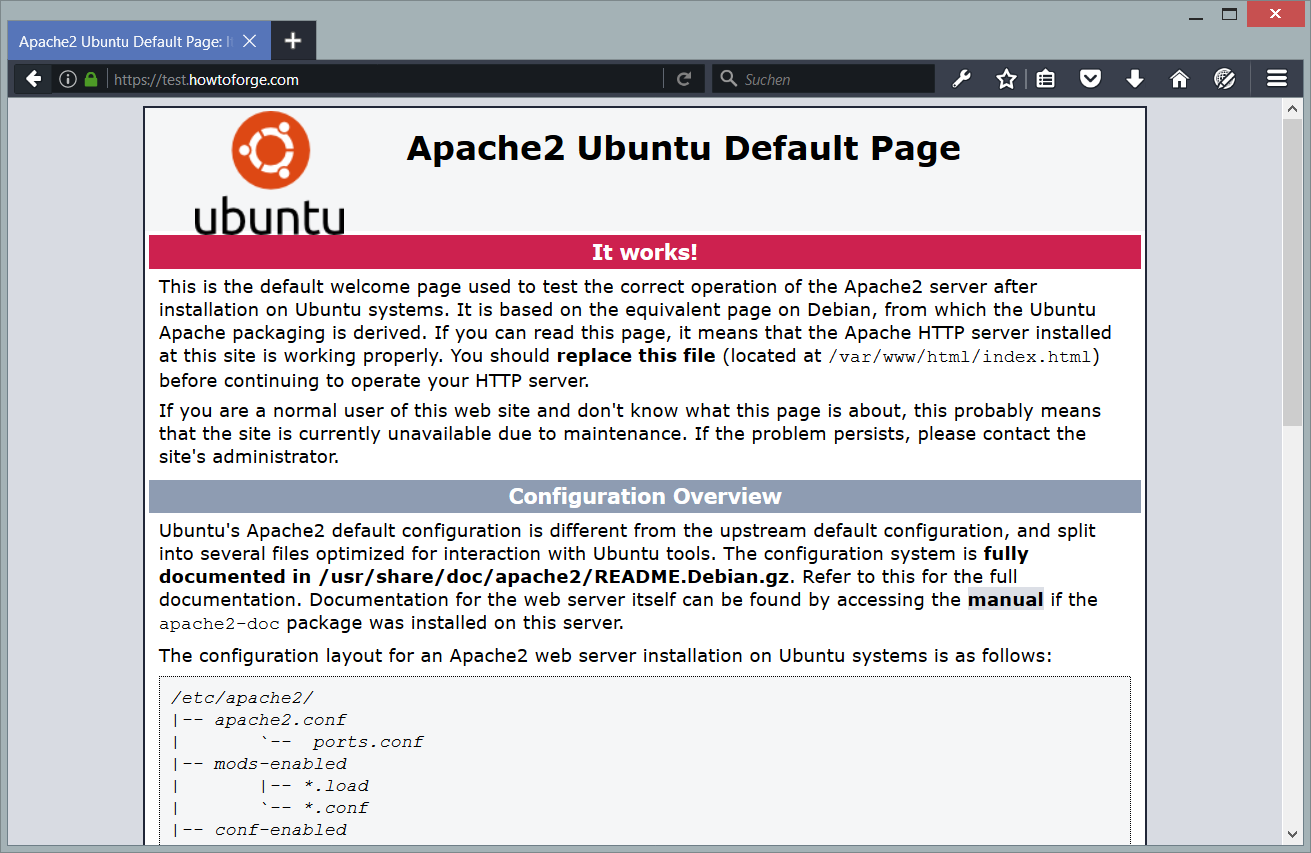Click the 'Configuration Overview' heading

tap(645, 496)
